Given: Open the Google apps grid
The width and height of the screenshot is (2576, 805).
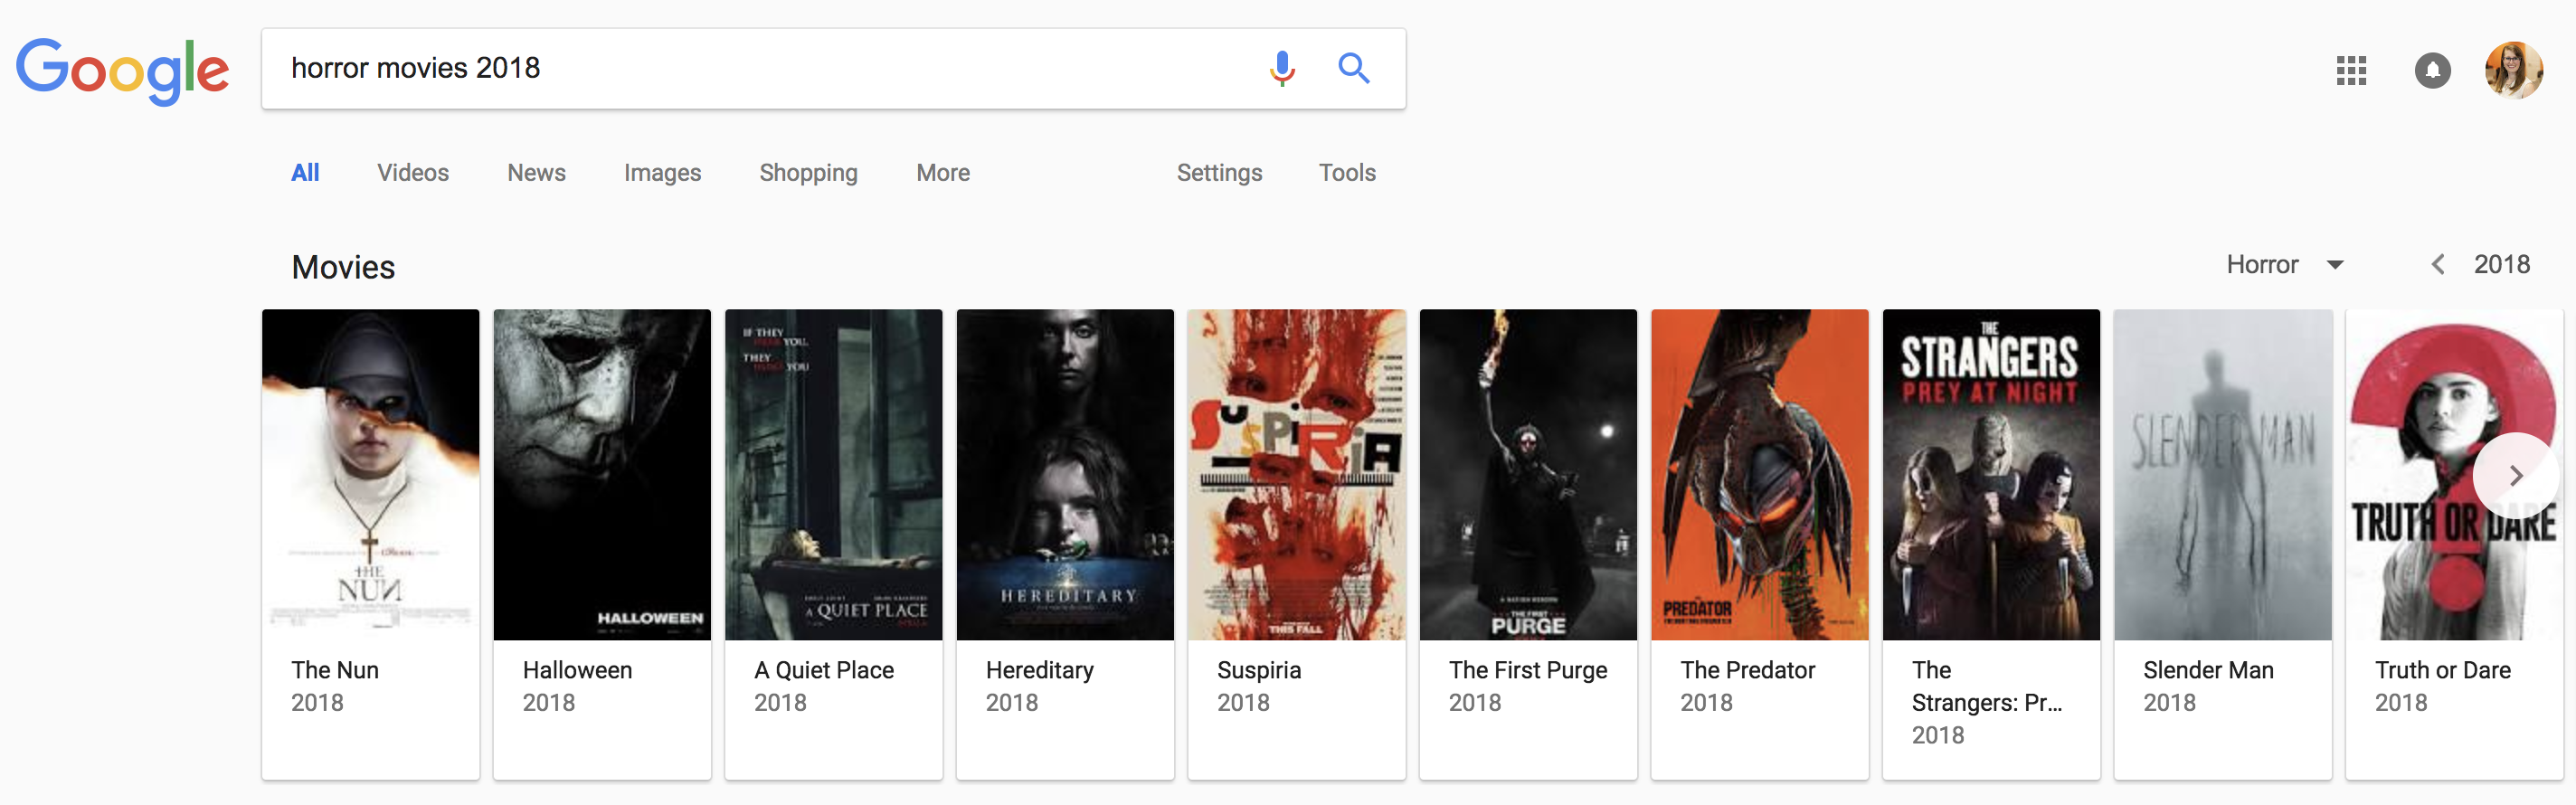Looking at the screenshot, I should 2350,70.
